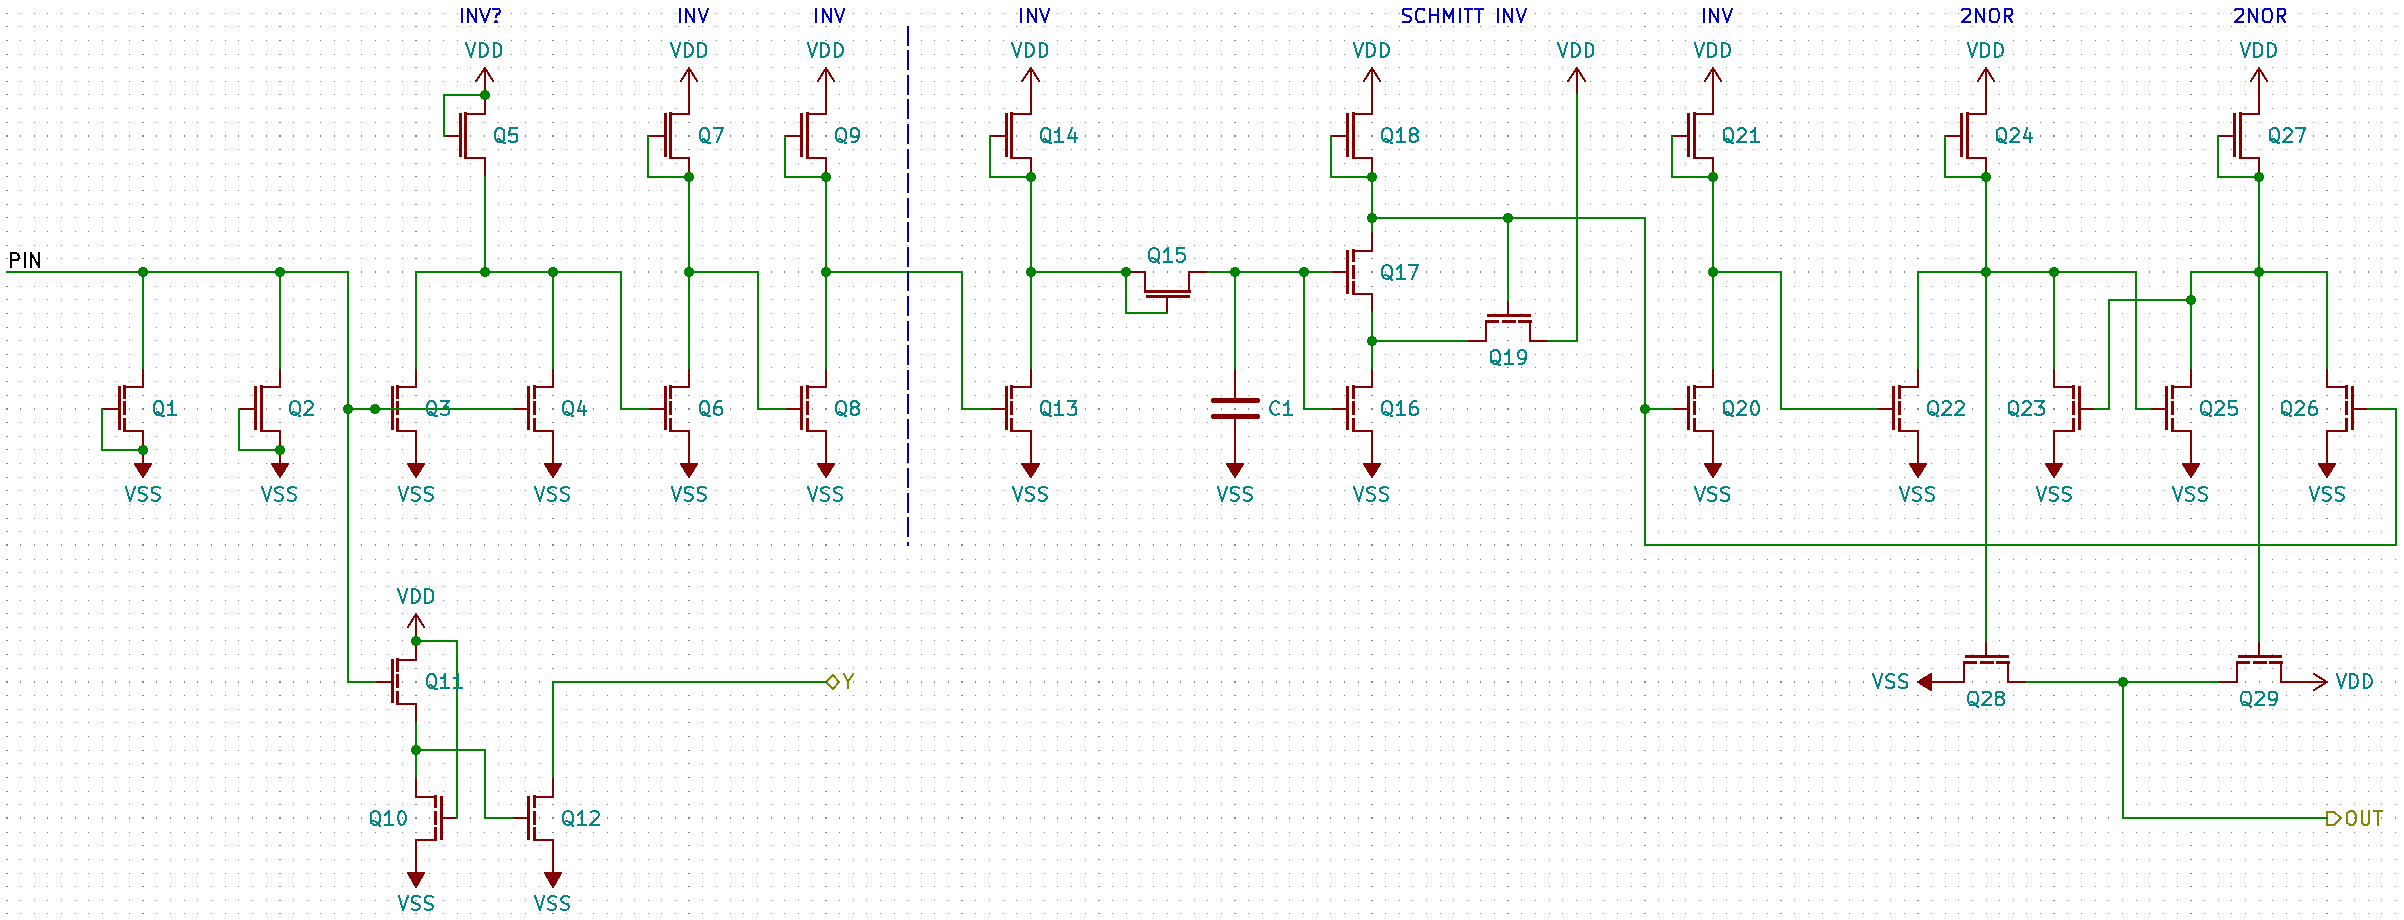The width and height of the screenshot is (2404, 920).
Task: Click the Q18 transistor symbol
Action: point(1360,135)
